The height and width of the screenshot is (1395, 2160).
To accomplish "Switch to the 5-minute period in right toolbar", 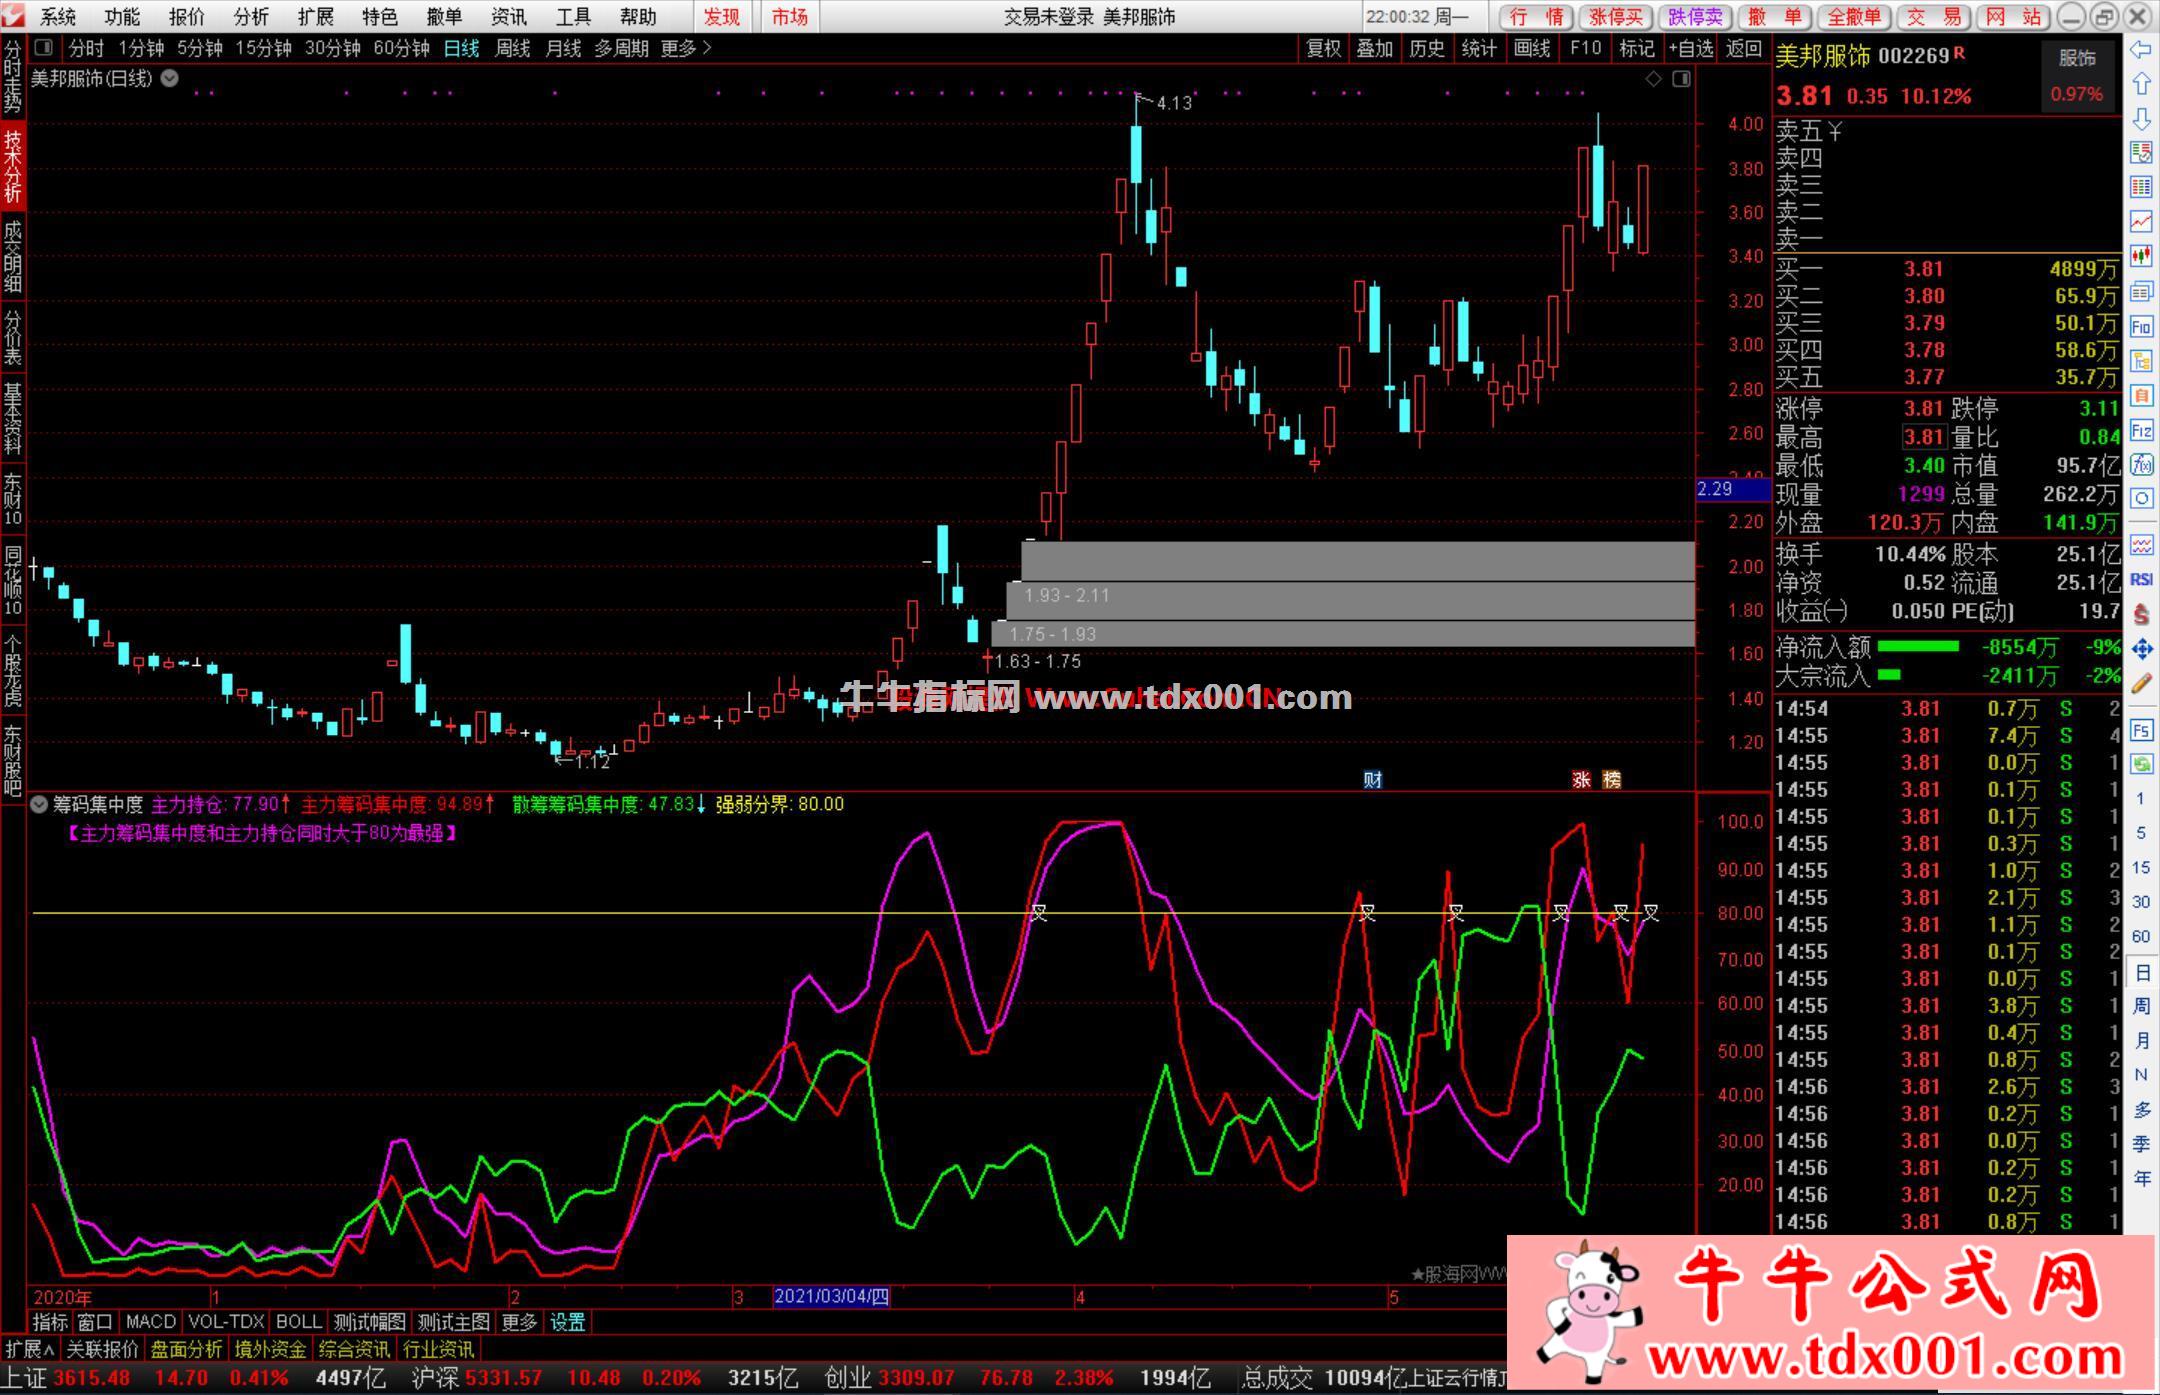I will pyautogui.click(x=2141, y=833).
